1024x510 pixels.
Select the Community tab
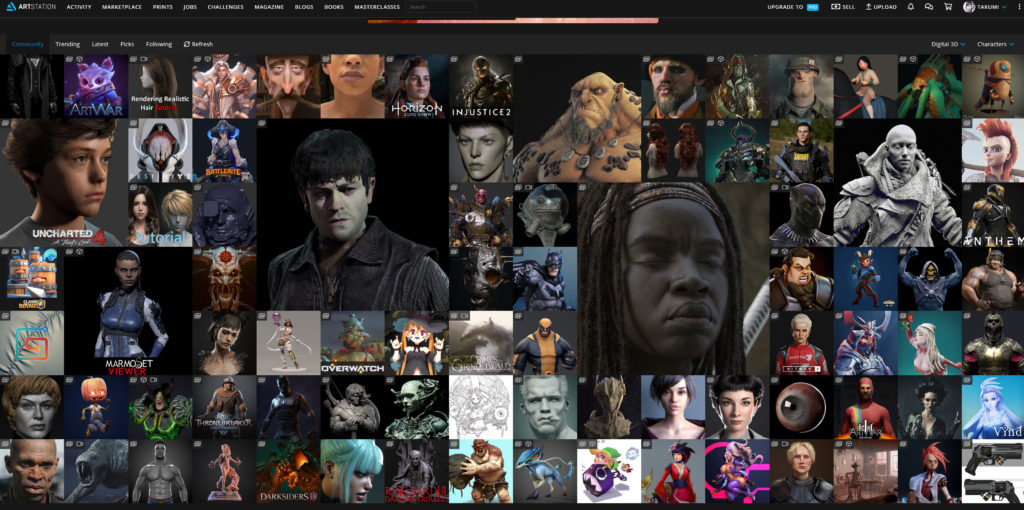click(x=27, y=44)
